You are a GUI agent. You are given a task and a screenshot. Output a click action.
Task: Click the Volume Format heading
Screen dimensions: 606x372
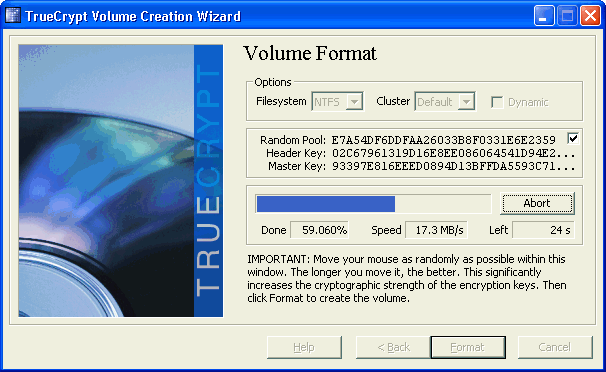[310, 54]
